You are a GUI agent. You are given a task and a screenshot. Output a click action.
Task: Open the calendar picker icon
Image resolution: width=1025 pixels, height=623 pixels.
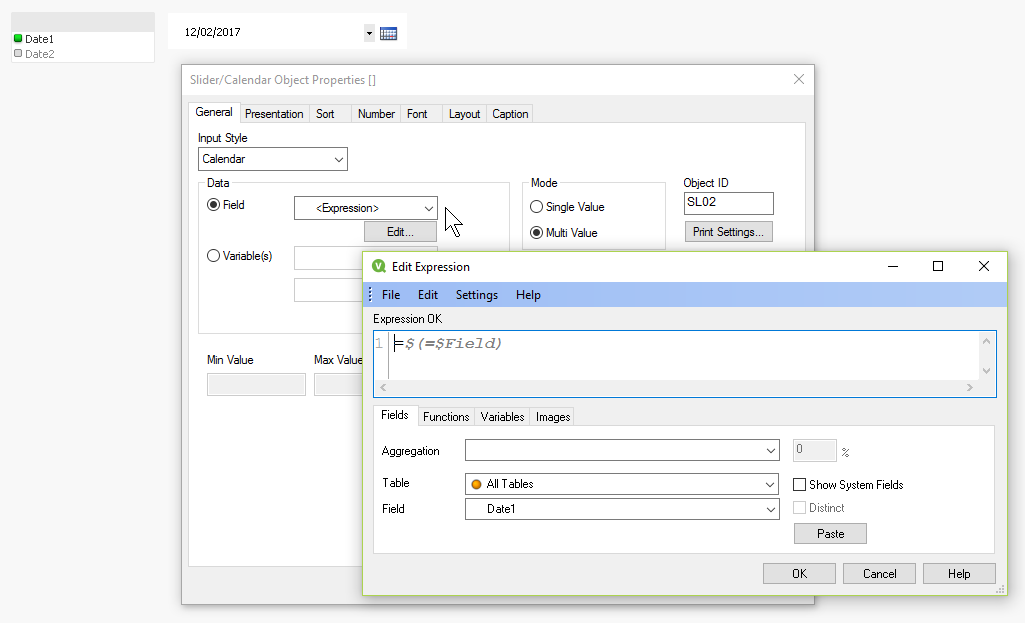click(x=388, y=33)
